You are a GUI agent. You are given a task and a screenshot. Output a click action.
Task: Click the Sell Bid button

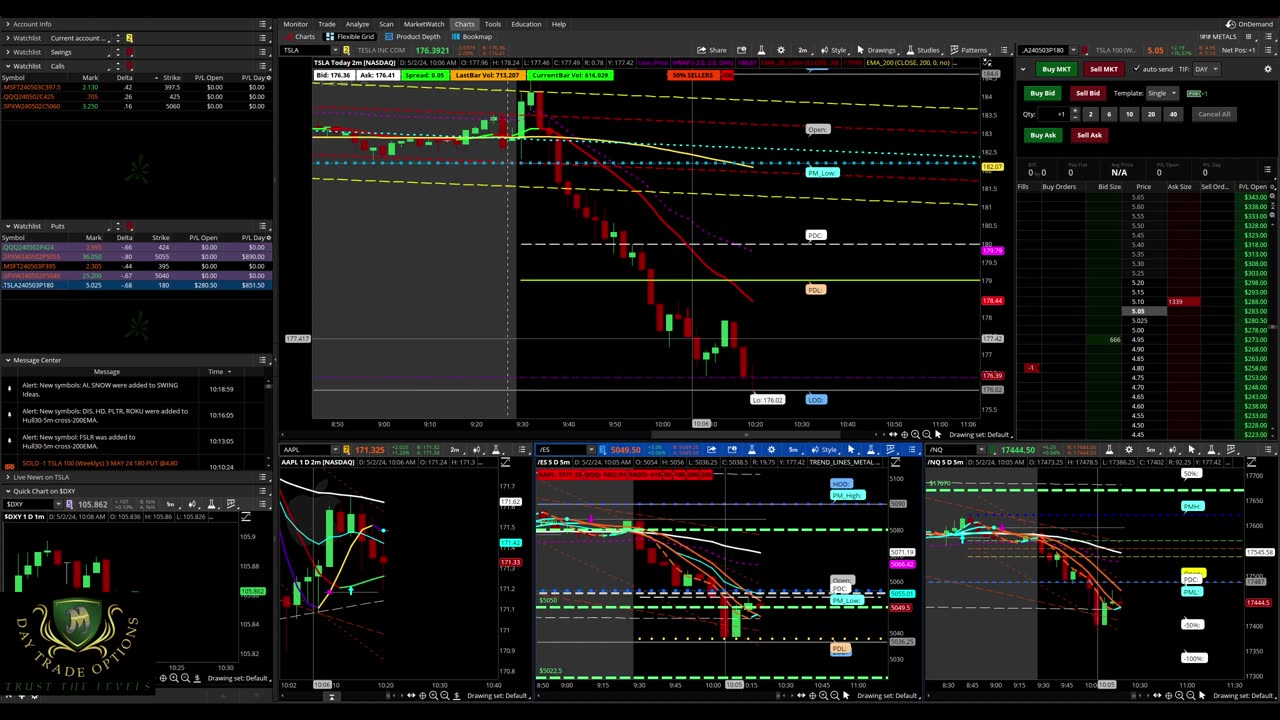pos(1088,93)
